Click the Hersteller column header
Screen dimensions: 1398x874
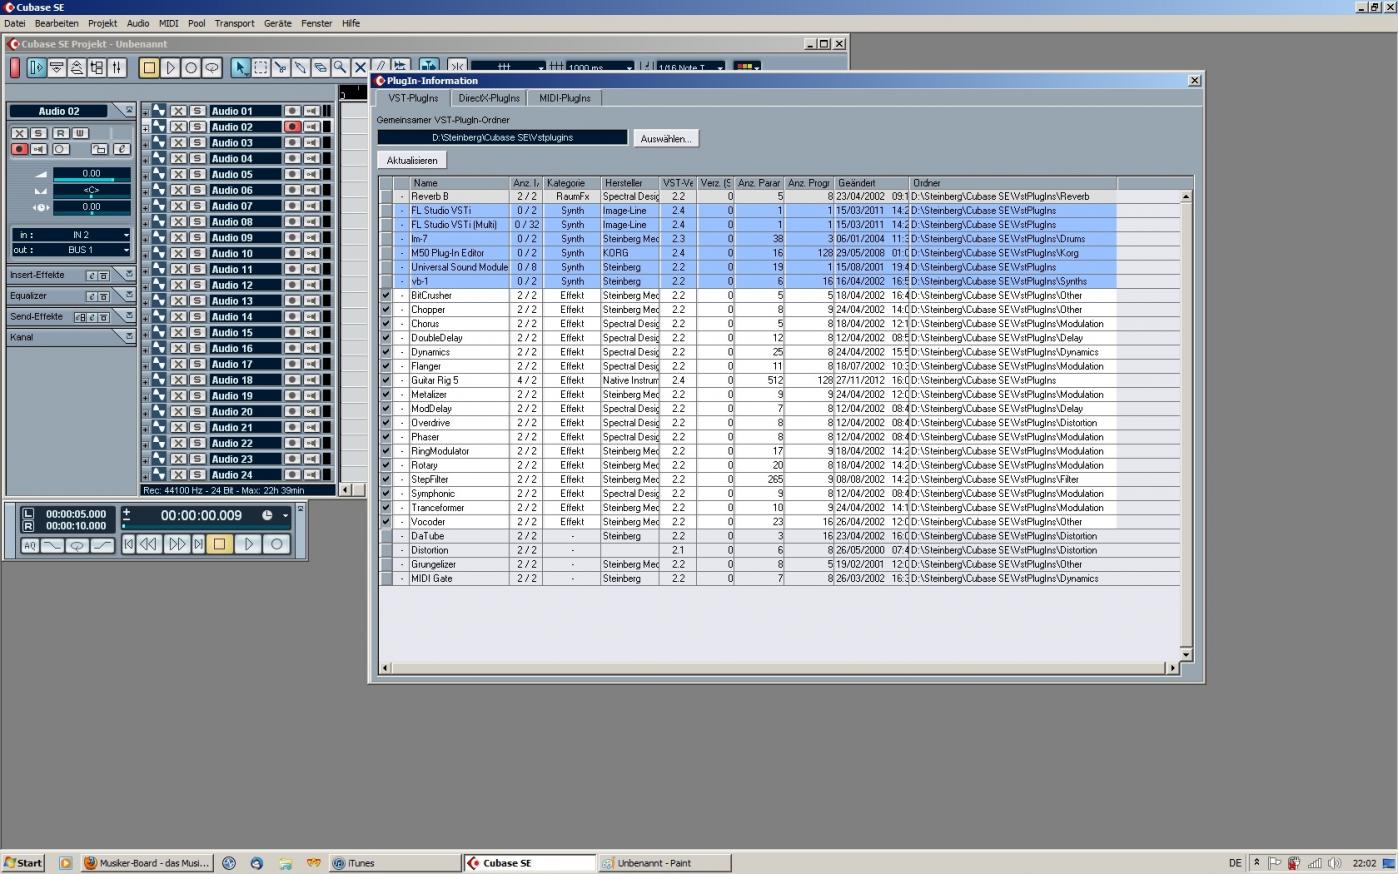630,183
